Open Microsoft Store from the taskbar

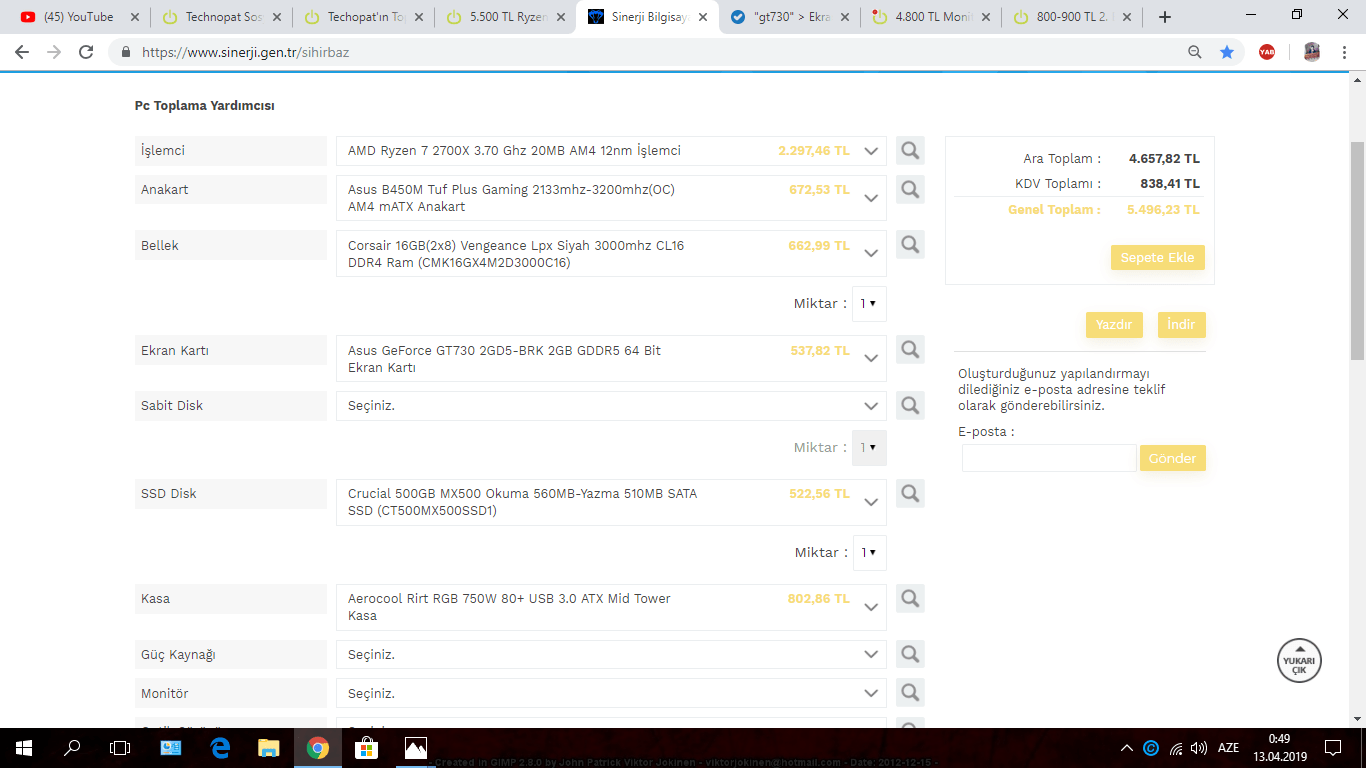pos(367,748)
